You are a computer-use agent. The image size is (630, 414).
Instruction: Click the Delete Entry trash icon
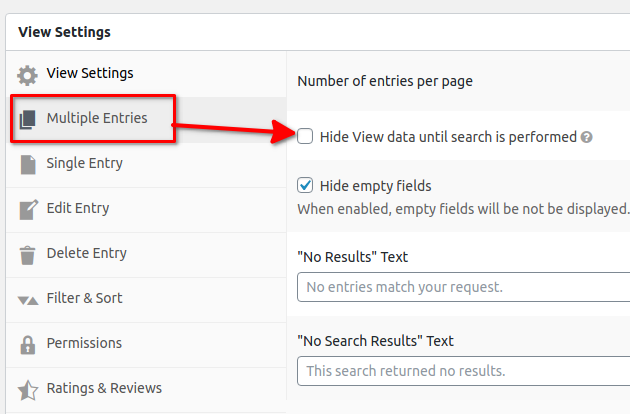[x=28, y=254]
